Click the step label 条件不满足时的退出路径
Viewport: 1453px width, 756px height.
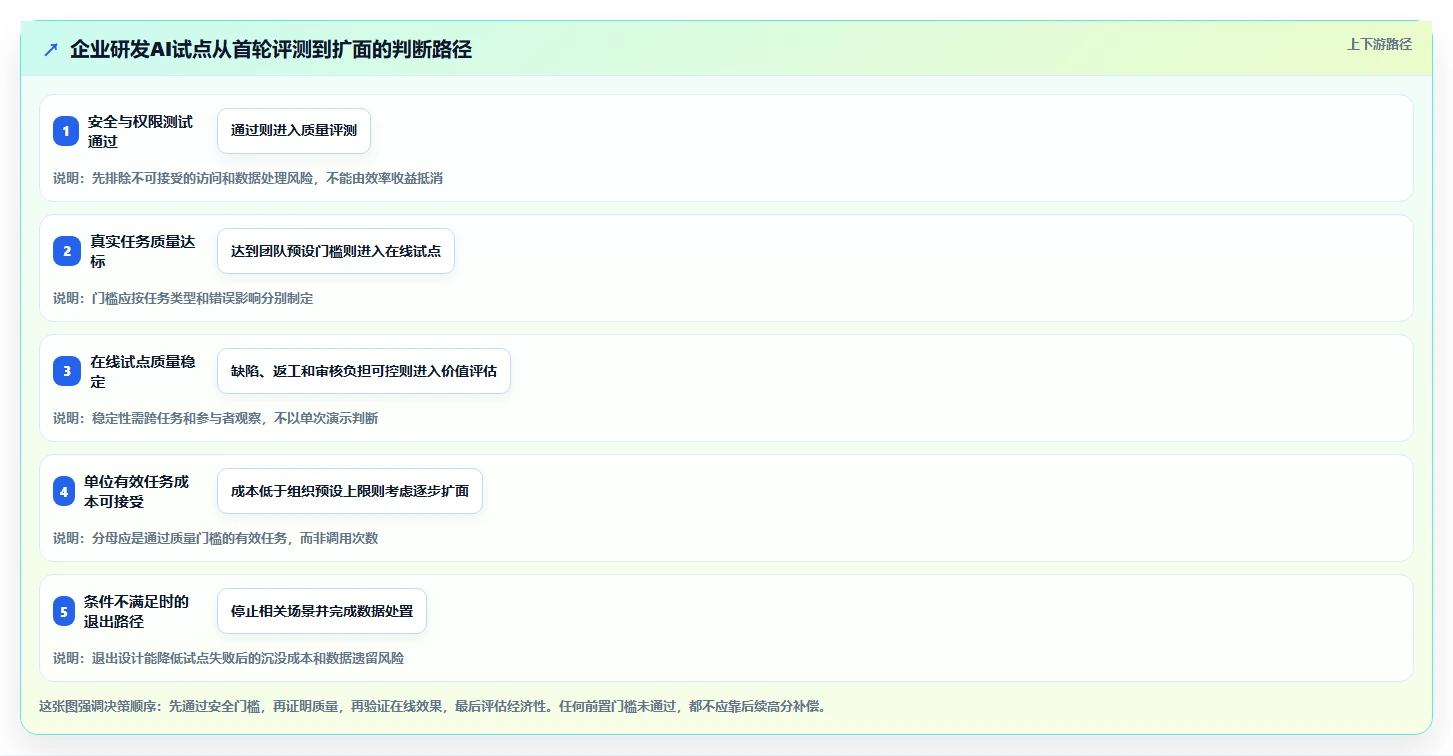pyautogui.click(x=136, y=611)
